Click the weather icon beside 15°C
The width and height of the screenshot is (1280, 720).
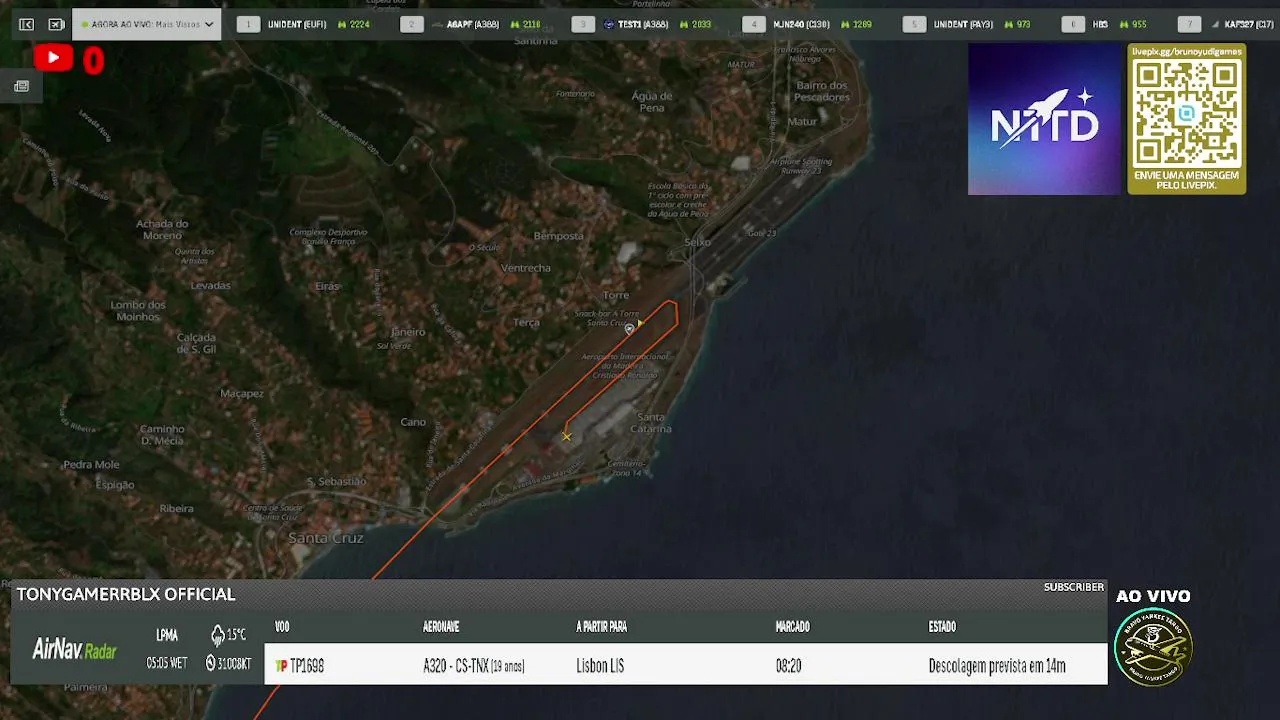coord(218,635)
